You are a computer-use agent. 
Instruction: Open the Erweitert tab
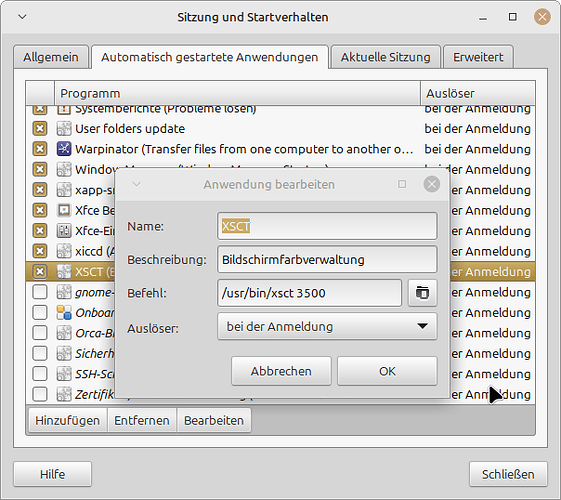[478, 57]
